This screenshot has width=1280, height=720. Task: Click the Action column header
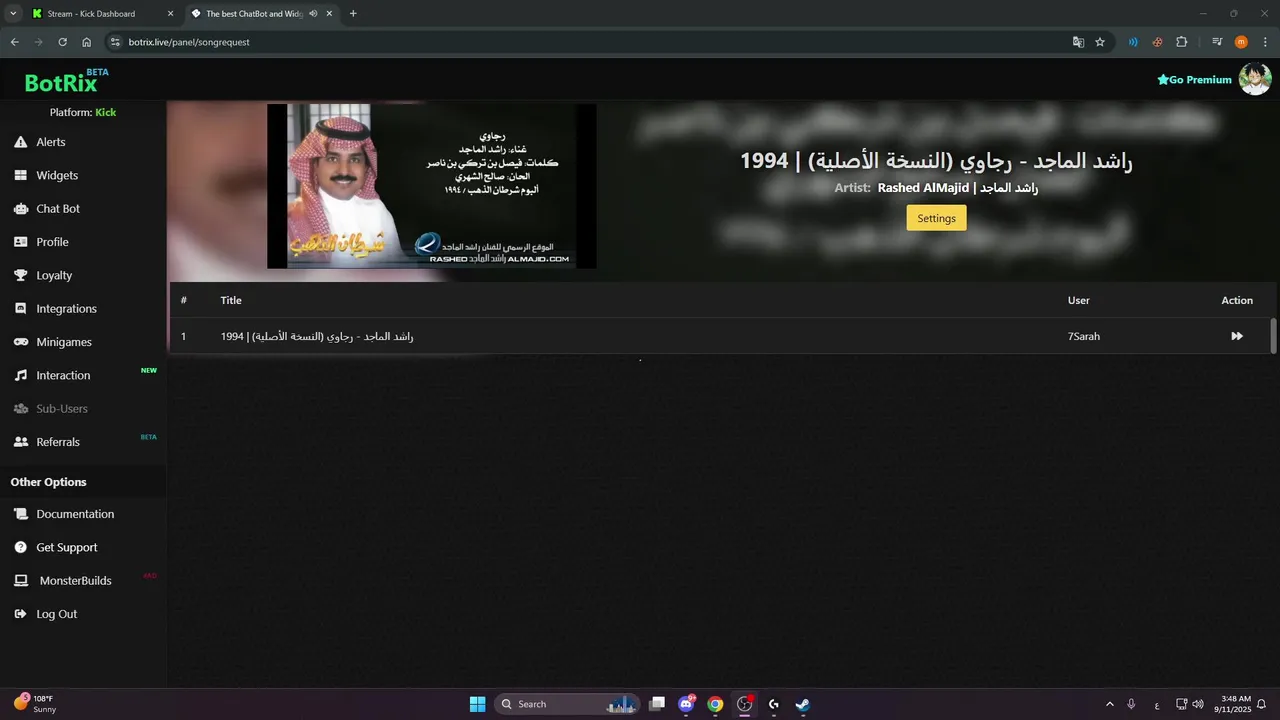[1237, 300]
